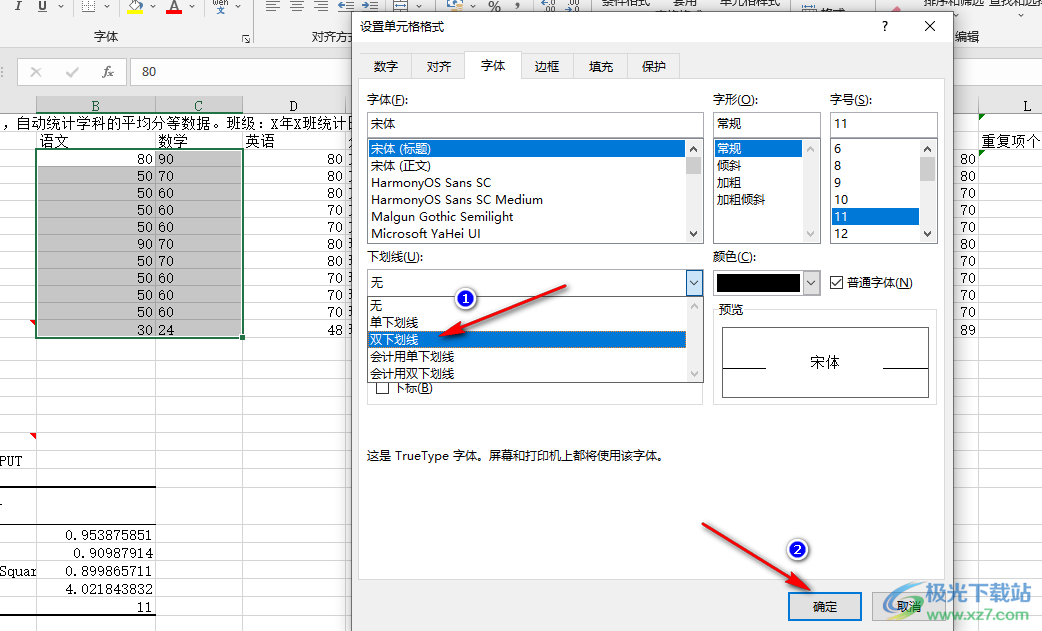Switch to the 填充 tab

(x=601, y=66)
